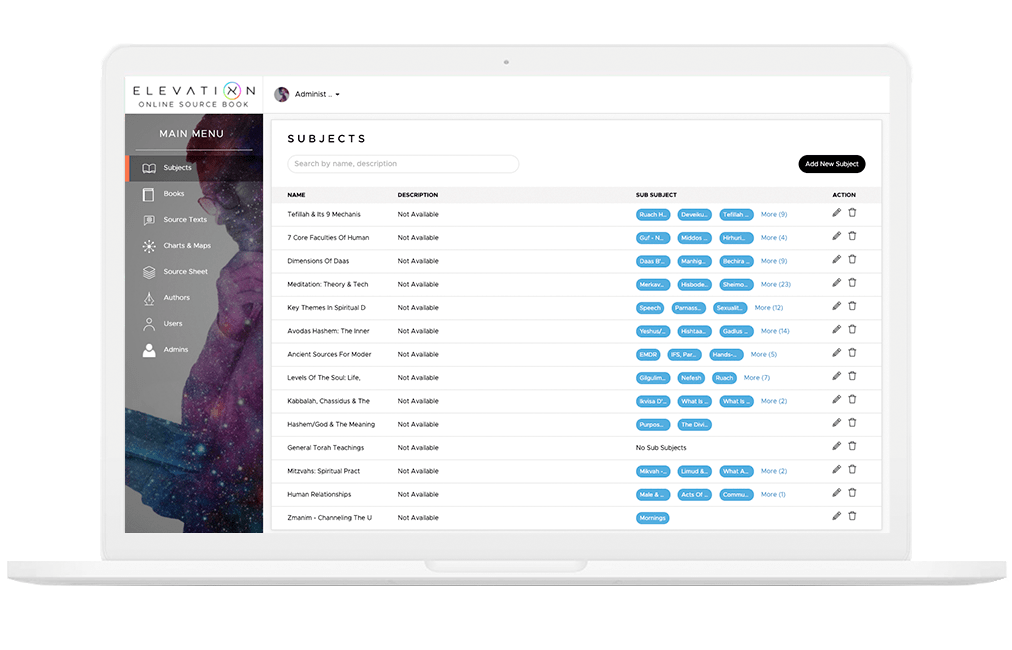Delete the 7 Core Faculties Of Human row
Viewport: 1012px width, 650px height.
click(852, 236)
